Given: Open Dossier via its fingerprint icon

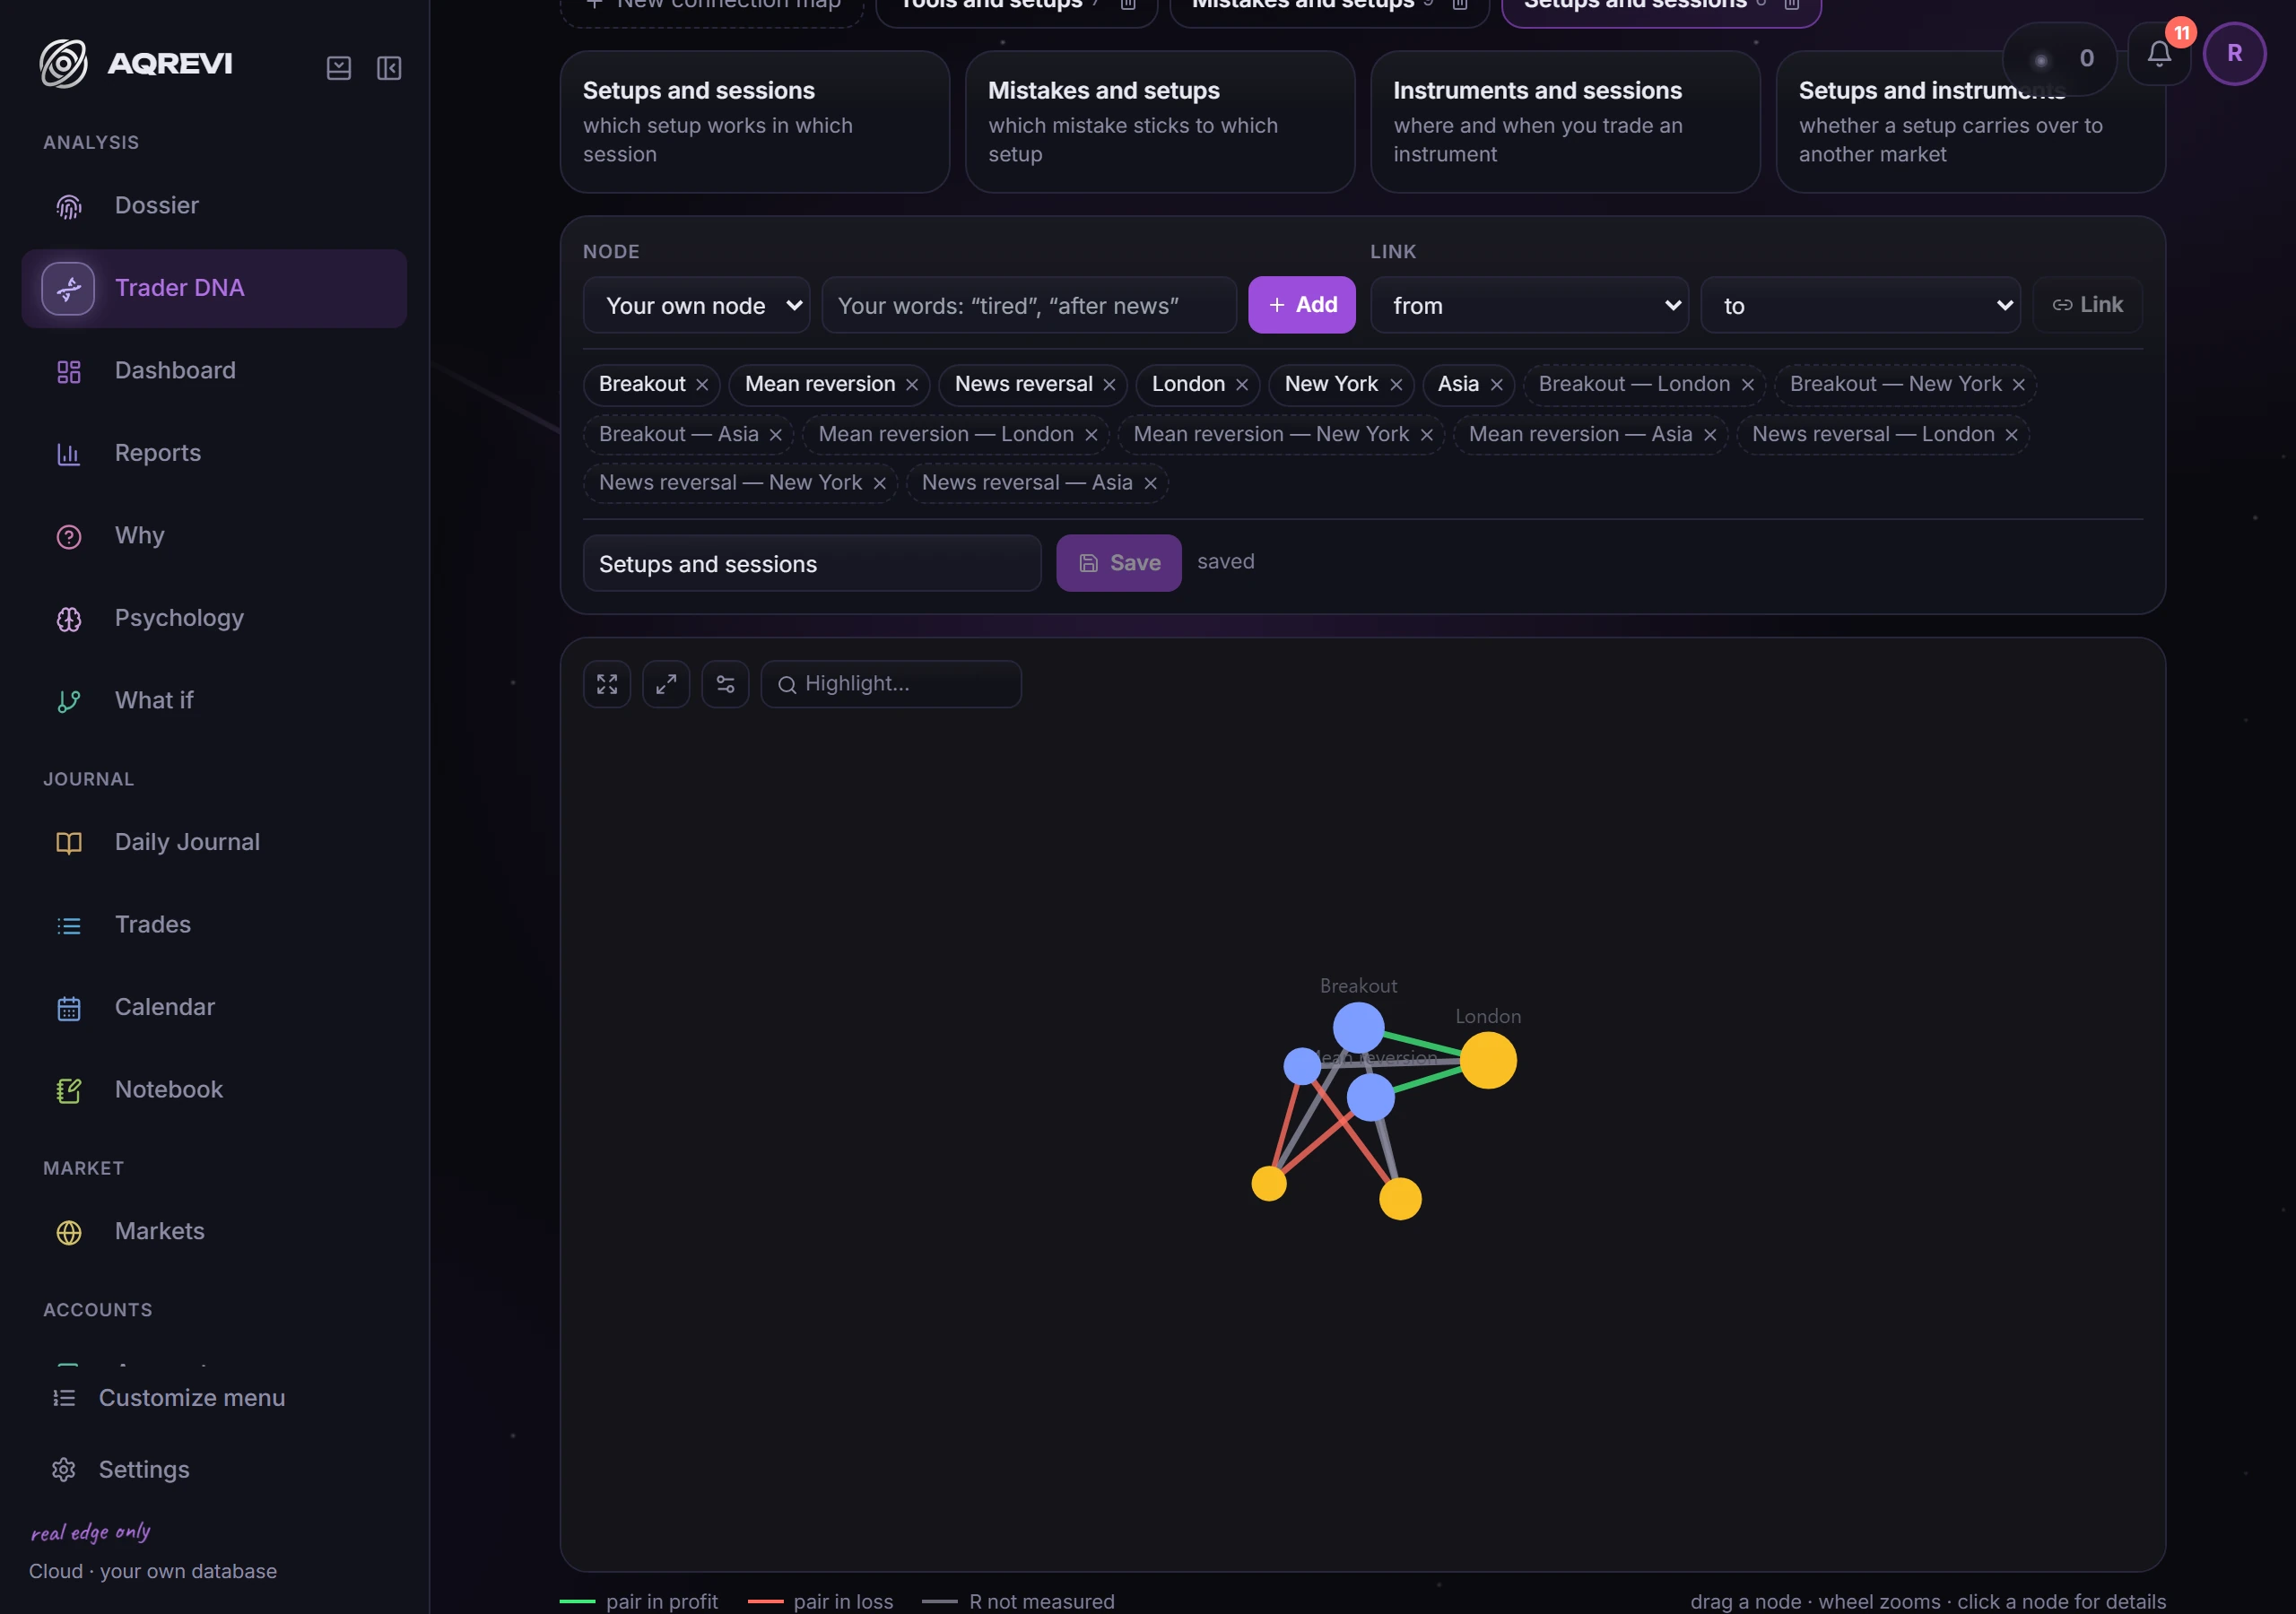Looking at the screenshot, I should 69,206.
